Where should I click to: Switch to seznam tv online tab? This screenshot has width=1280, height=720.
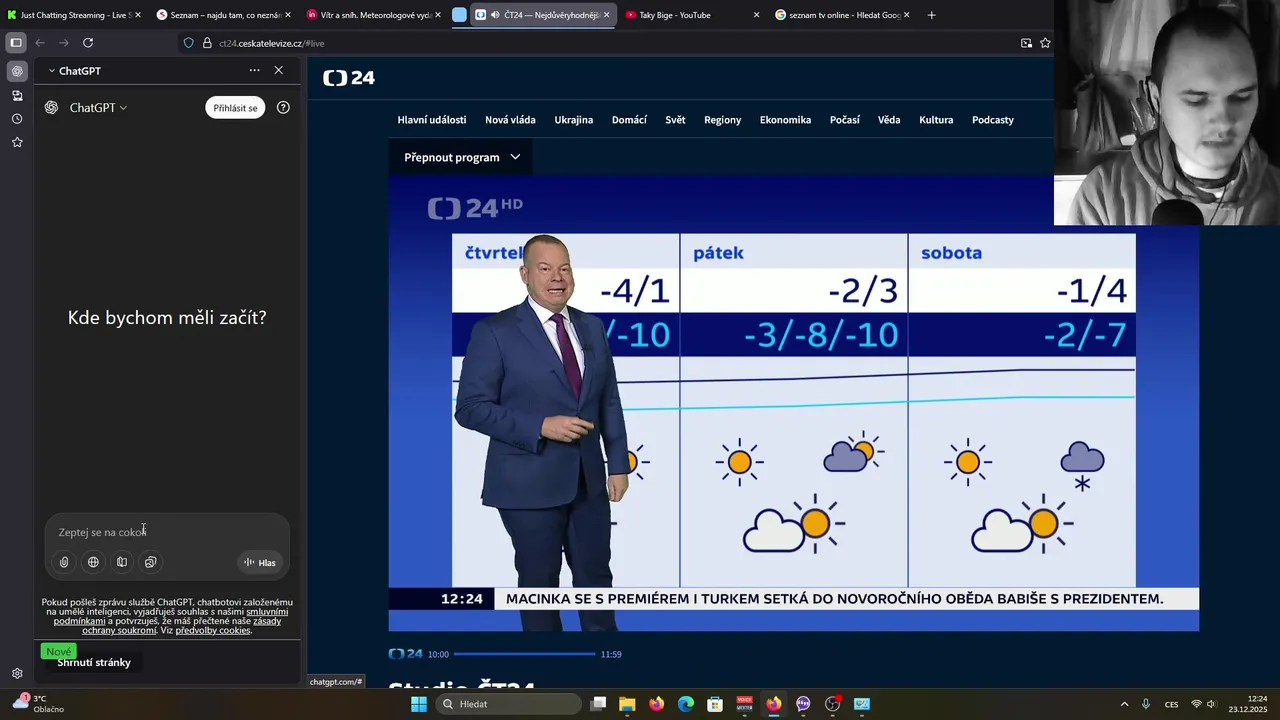point(840,15)
